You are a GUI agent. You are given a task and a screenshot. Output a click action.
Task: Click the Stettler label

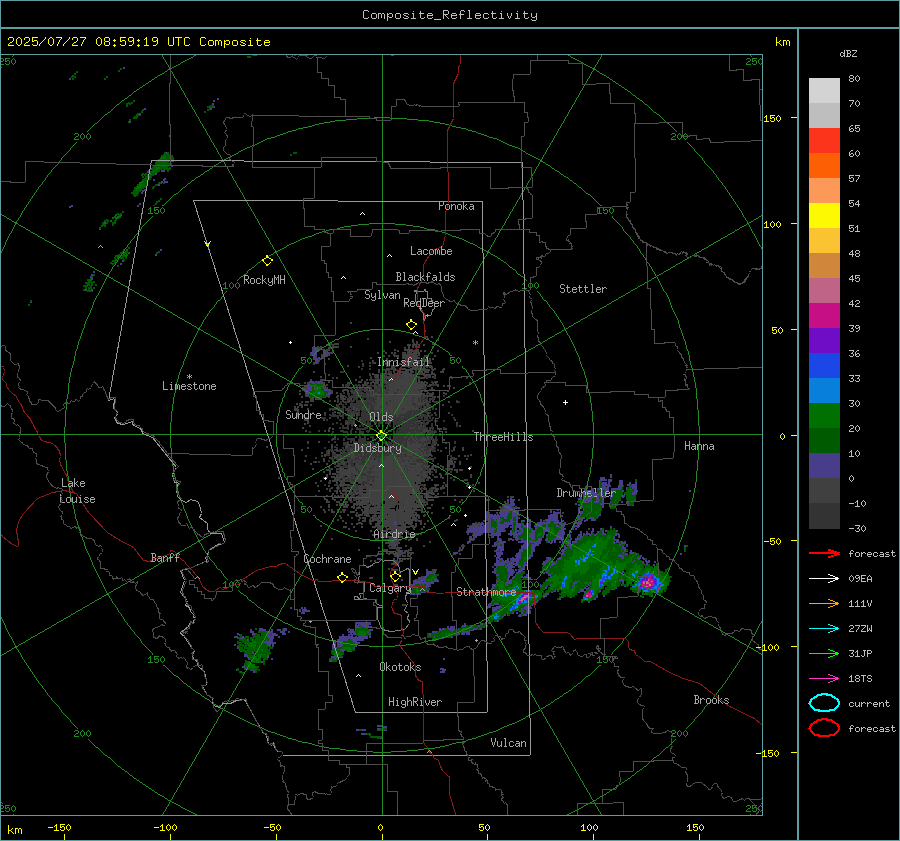(583, 289)
